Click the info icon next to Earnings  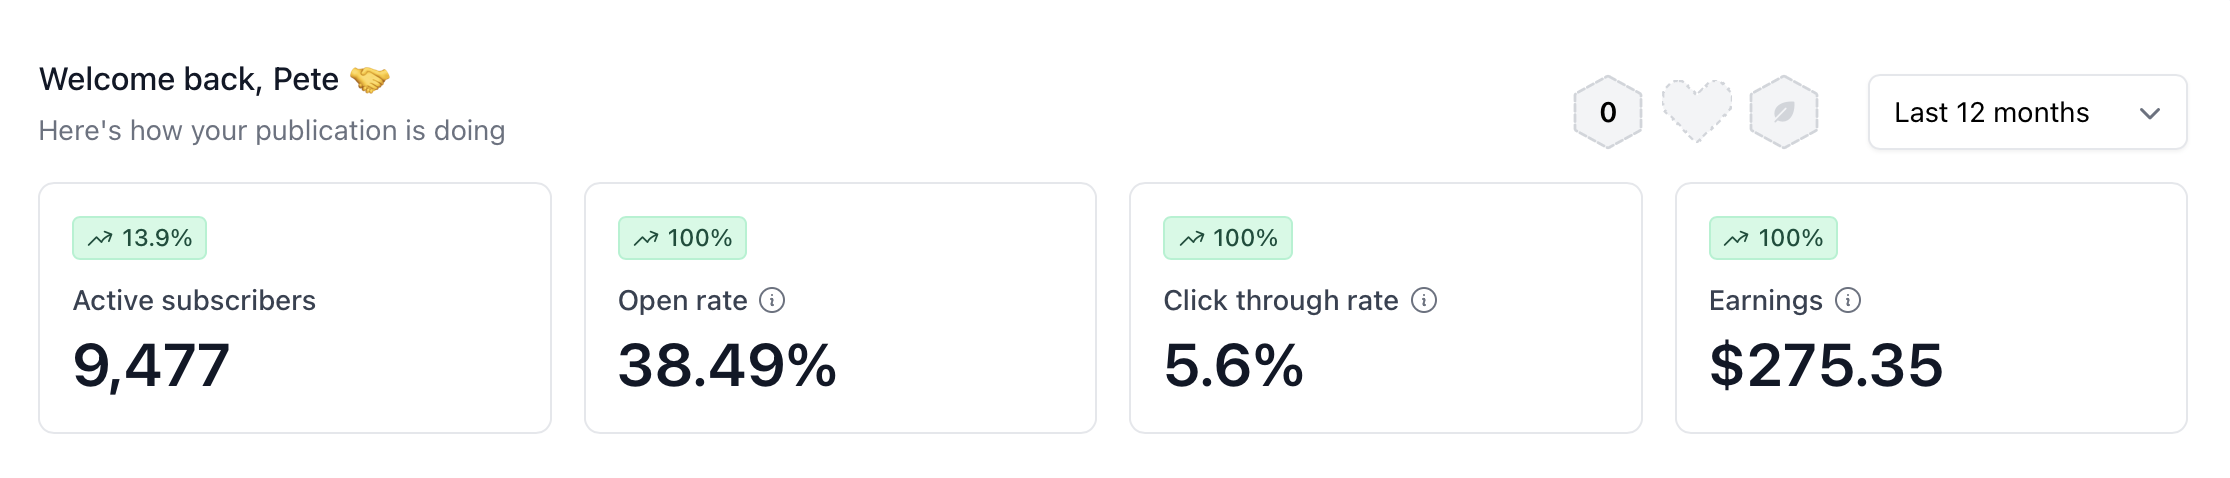[1848, 300]
